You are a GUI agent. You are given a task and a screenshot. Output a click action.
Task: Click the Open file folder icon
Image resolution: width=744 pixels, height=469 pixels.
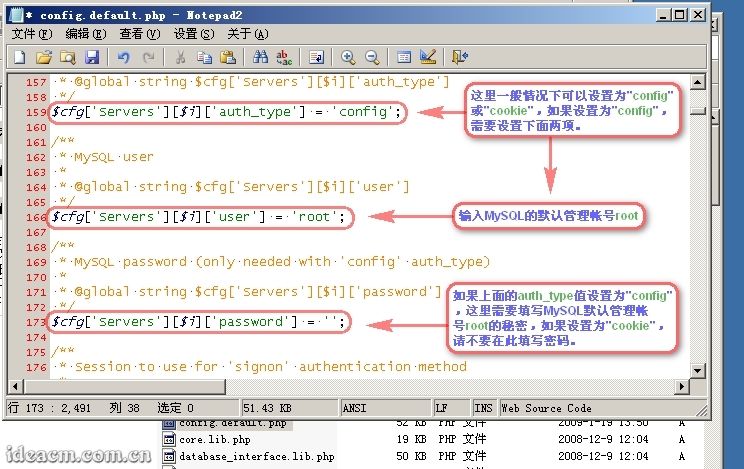coord(44,57)
